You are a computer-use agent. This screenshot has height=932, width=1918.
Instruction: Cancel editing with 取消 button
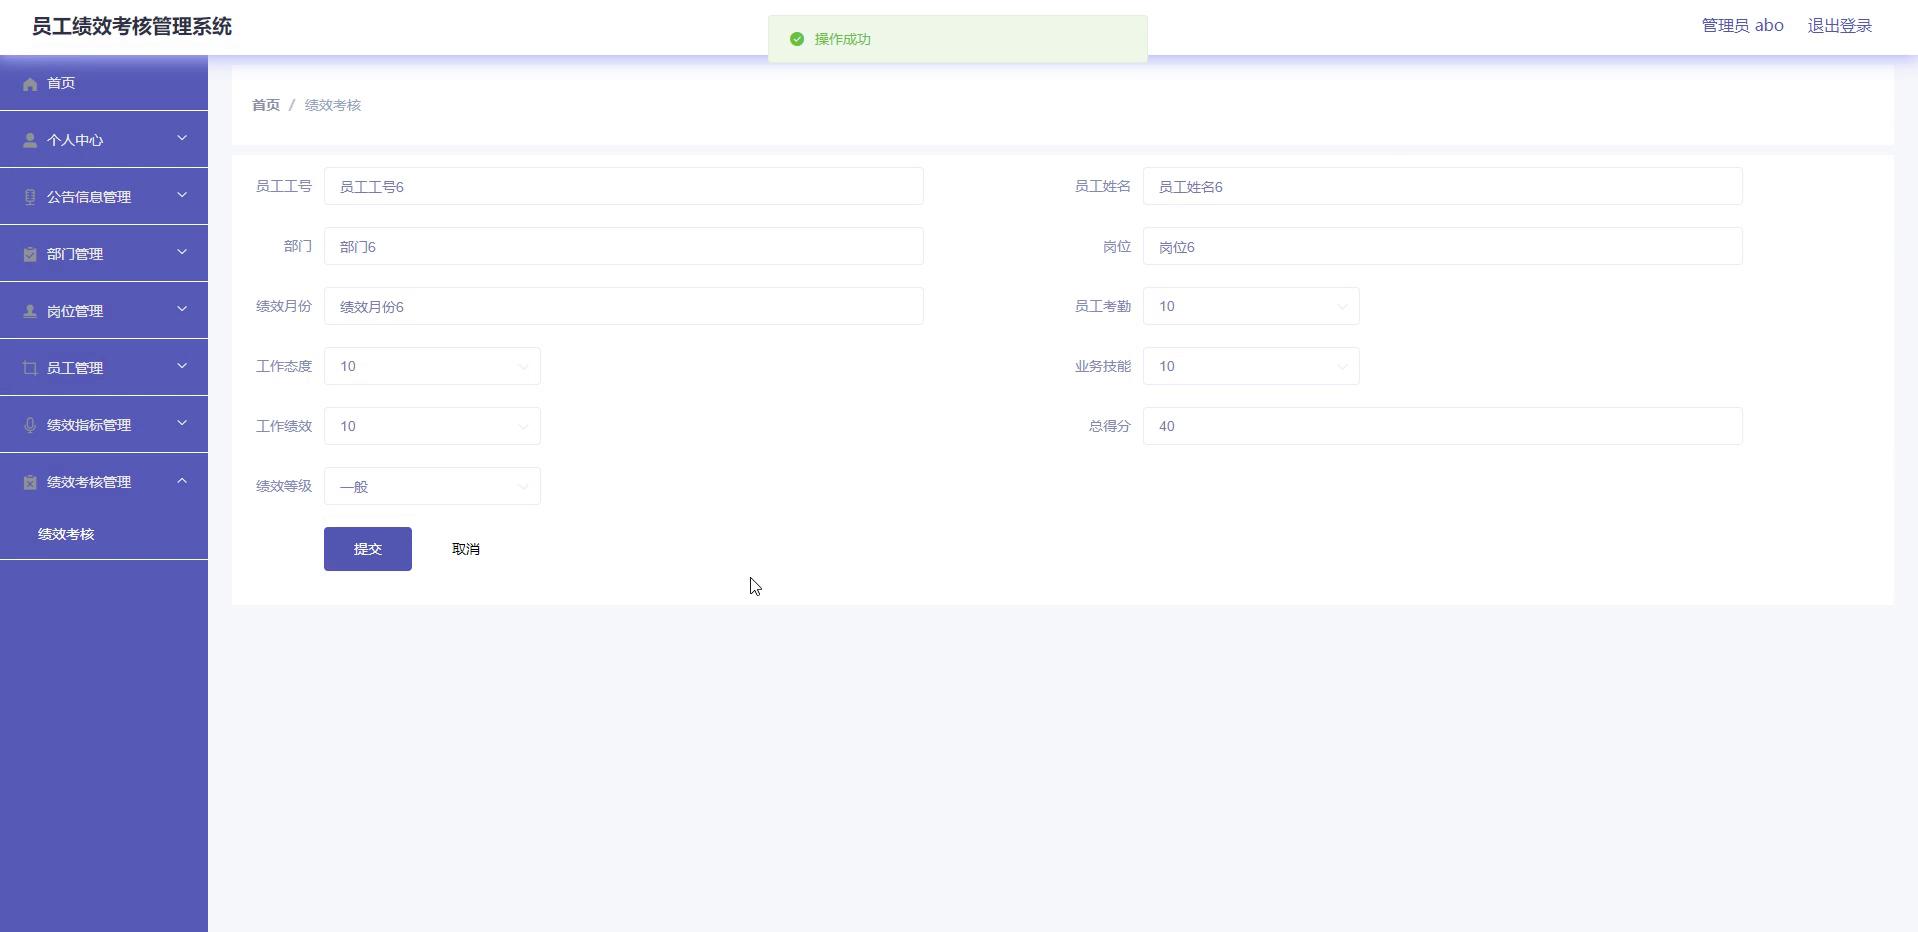click(465, 549)
